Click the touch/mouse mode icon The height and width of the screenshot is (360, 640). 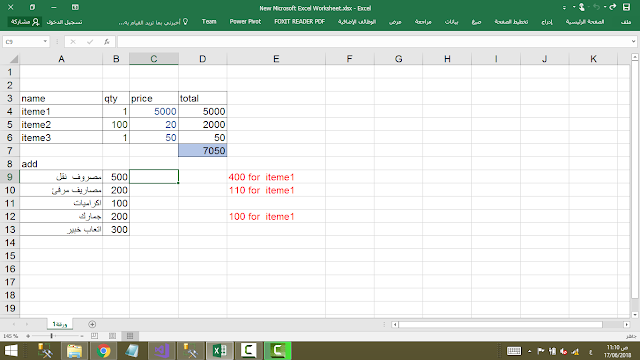tap(582, 7)
